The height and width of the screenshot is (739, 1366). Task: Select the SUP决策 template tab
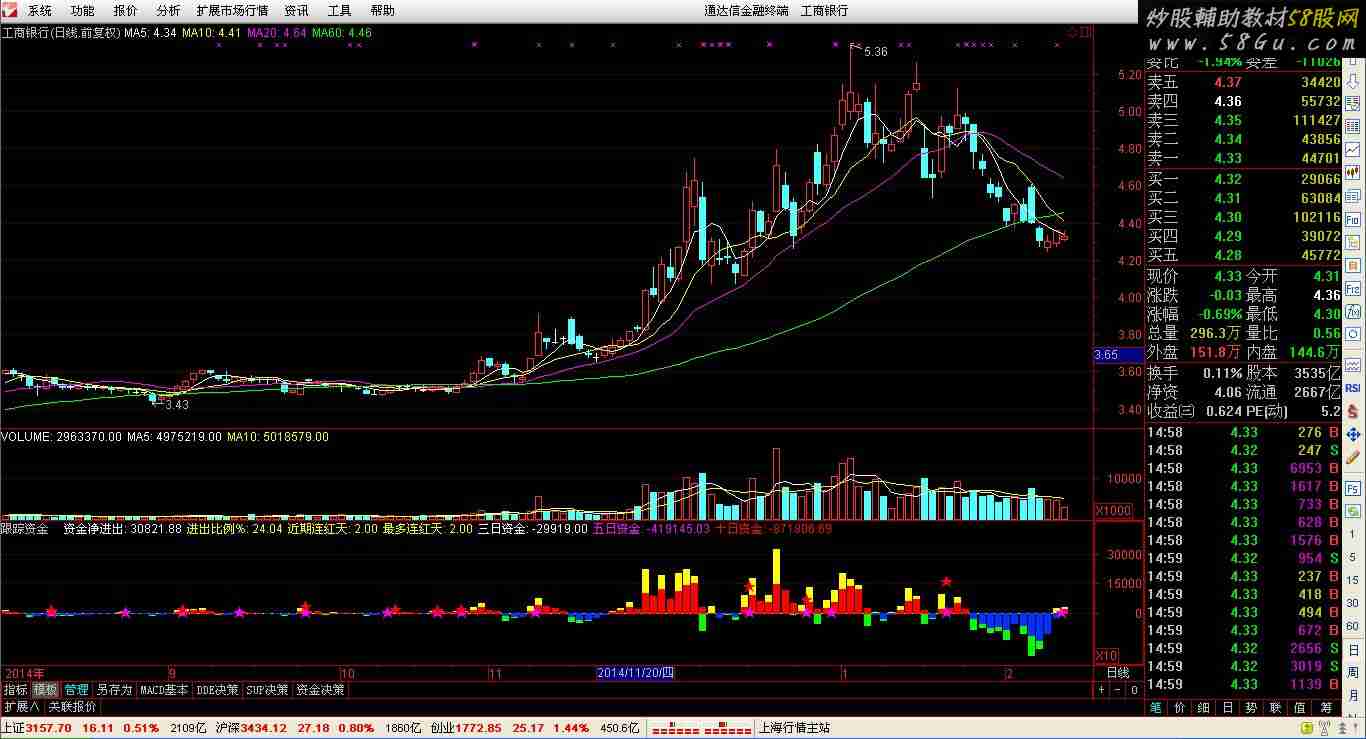pos(268,690)
